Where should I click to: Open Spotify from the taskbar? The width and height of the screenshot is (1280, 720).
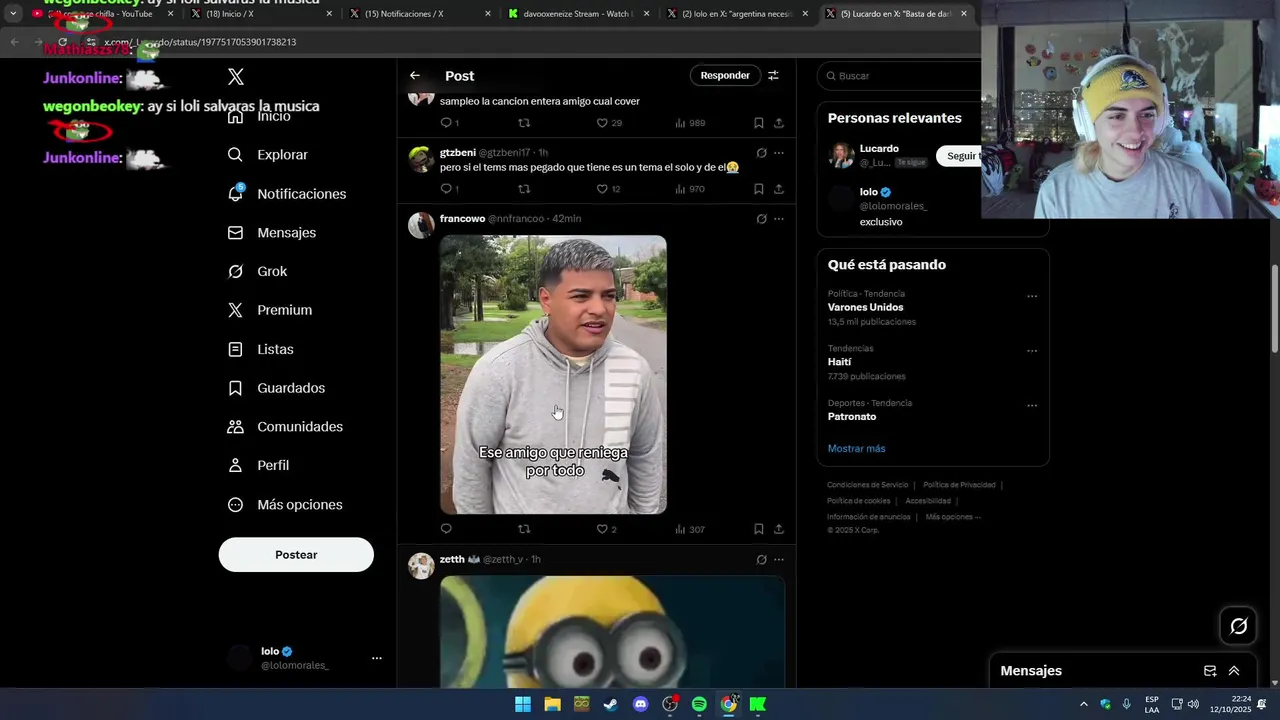[x=699, y=704]
